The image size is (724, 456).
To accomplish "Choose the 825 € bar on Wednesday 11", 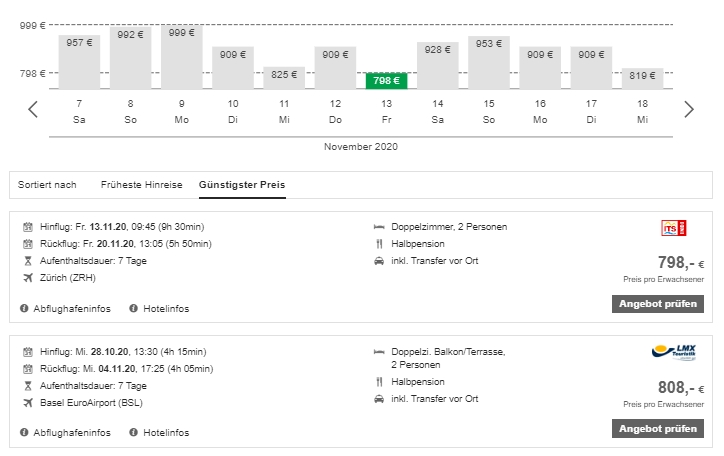I will tap(284, 77).
